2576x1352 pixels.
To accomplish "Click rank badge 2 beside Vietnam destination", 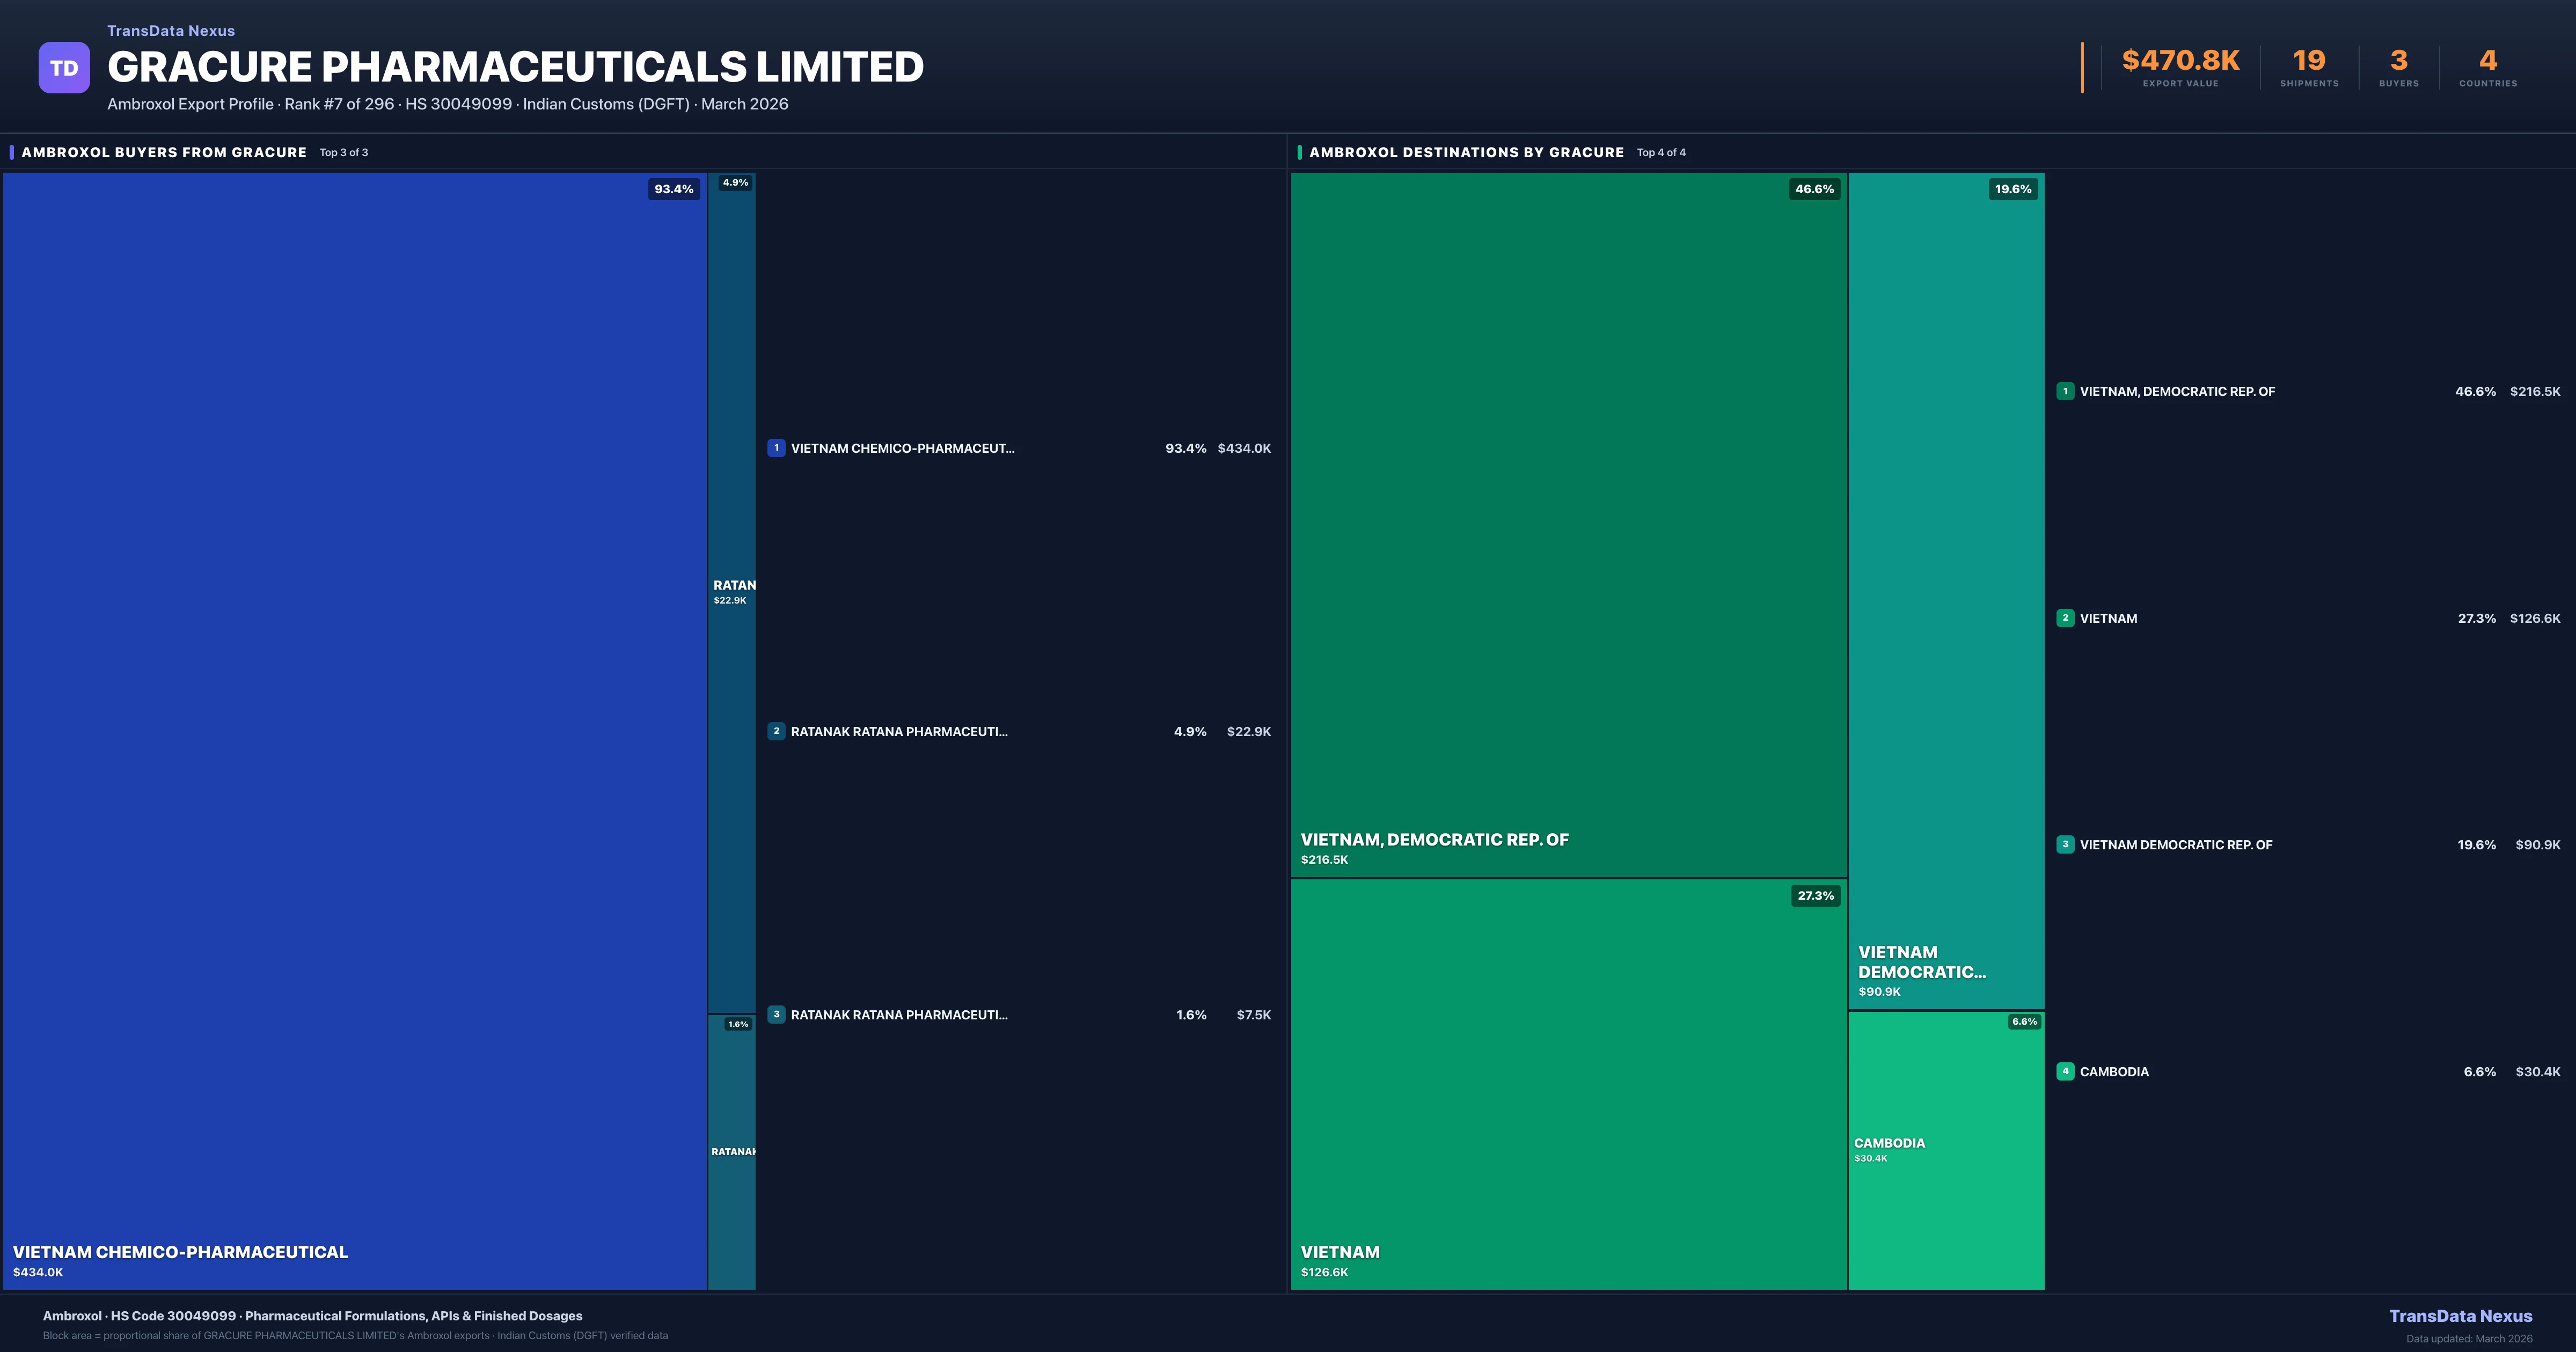I will [2065, 618].
